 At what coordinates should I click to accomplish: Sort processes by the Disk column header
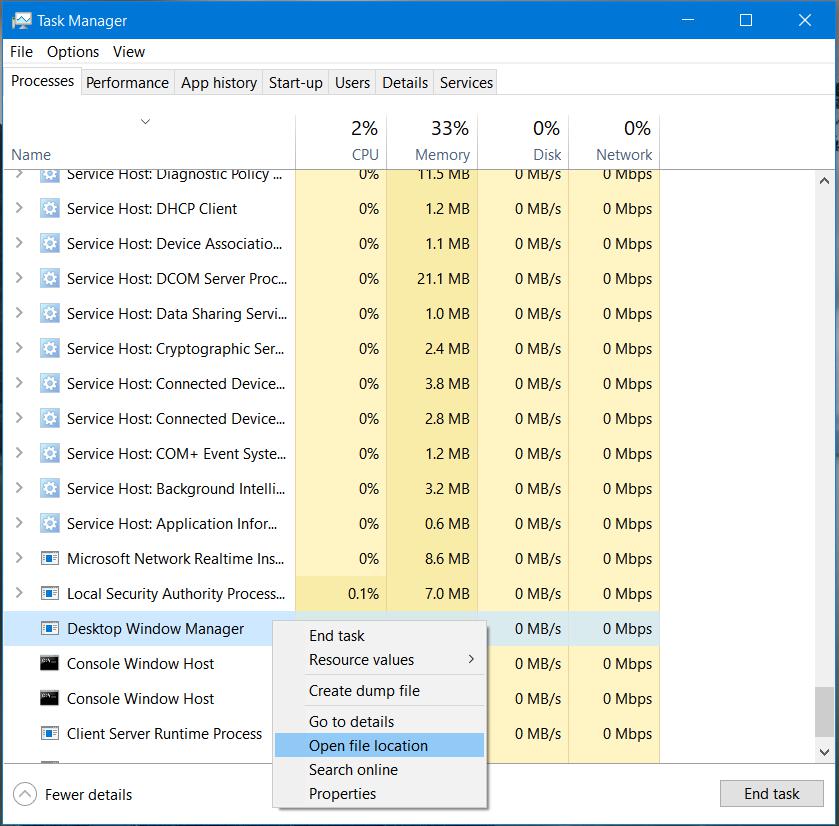pyautogui.click(x=523, y=141)
